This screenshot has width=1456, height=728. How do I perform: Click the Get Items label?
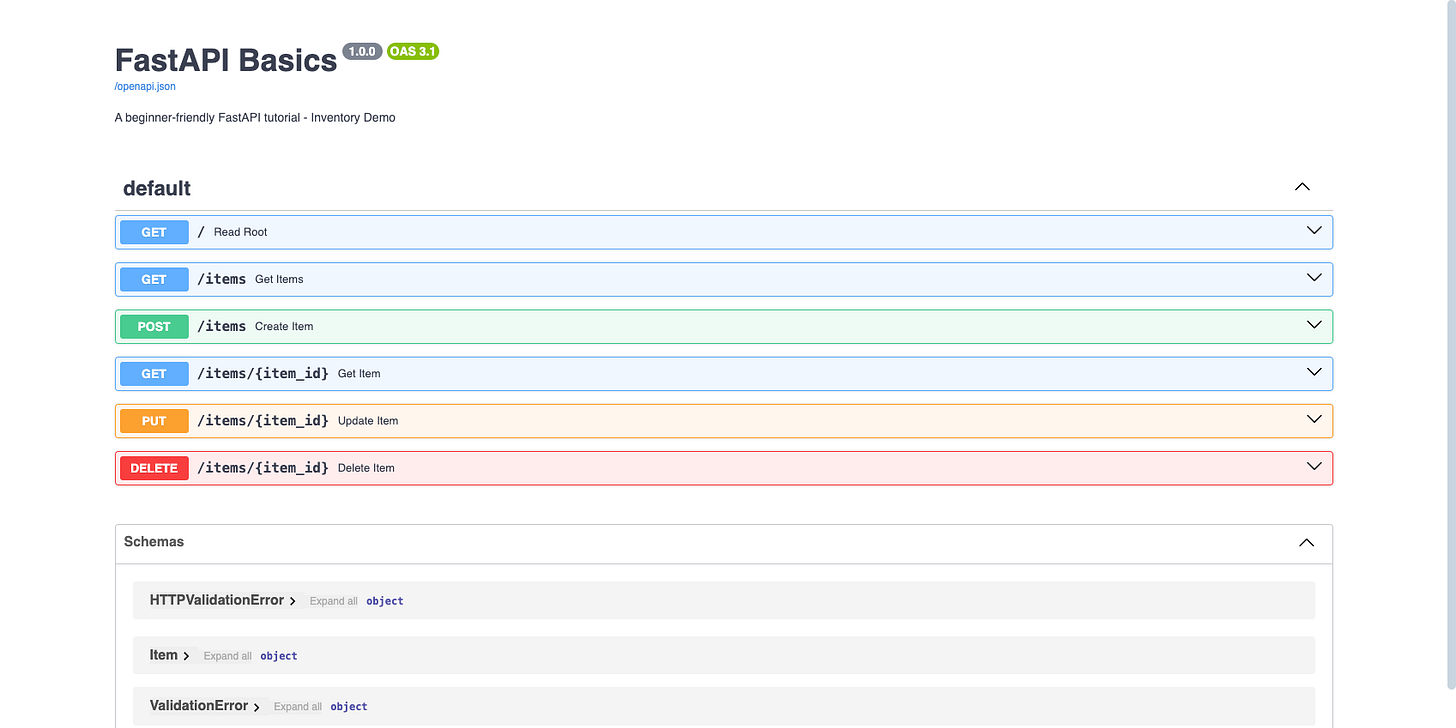[279, 279]
